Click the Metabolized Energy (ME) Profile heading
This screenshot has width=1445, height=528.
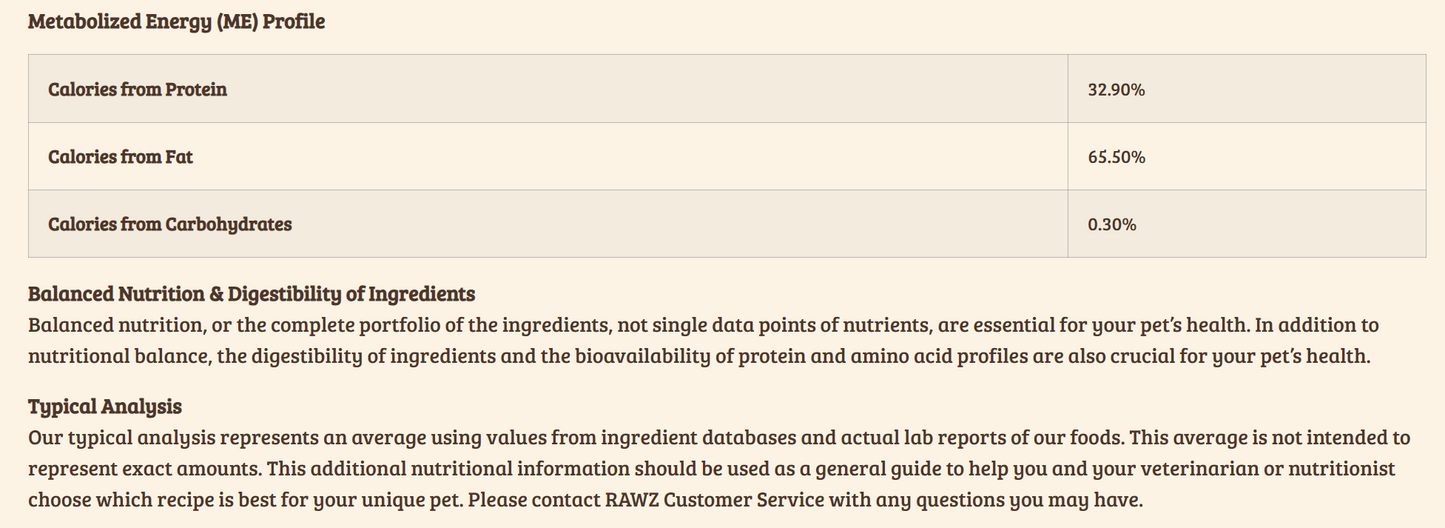tap(176, 21)
